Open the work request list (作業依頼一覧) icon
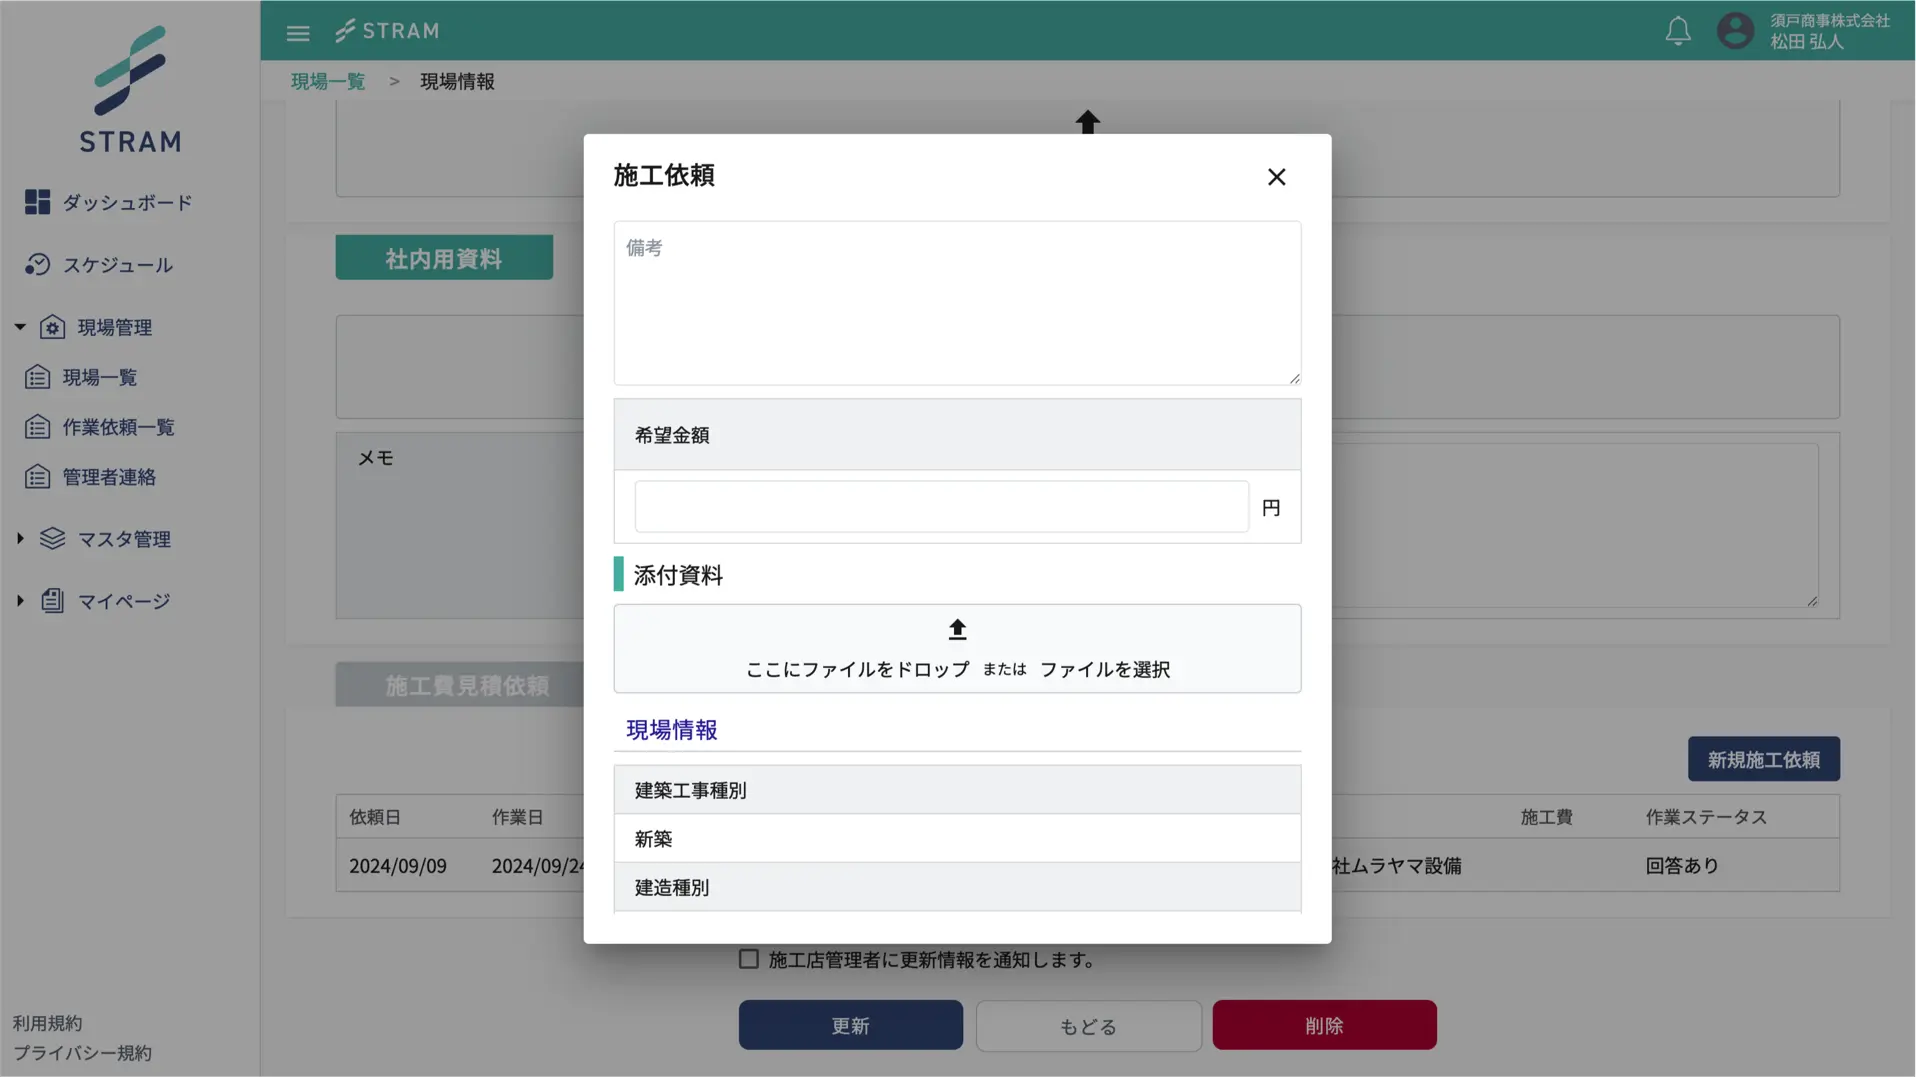Image resolution: width=1916 pixels, height=1077 pixels. coord(37,426)
